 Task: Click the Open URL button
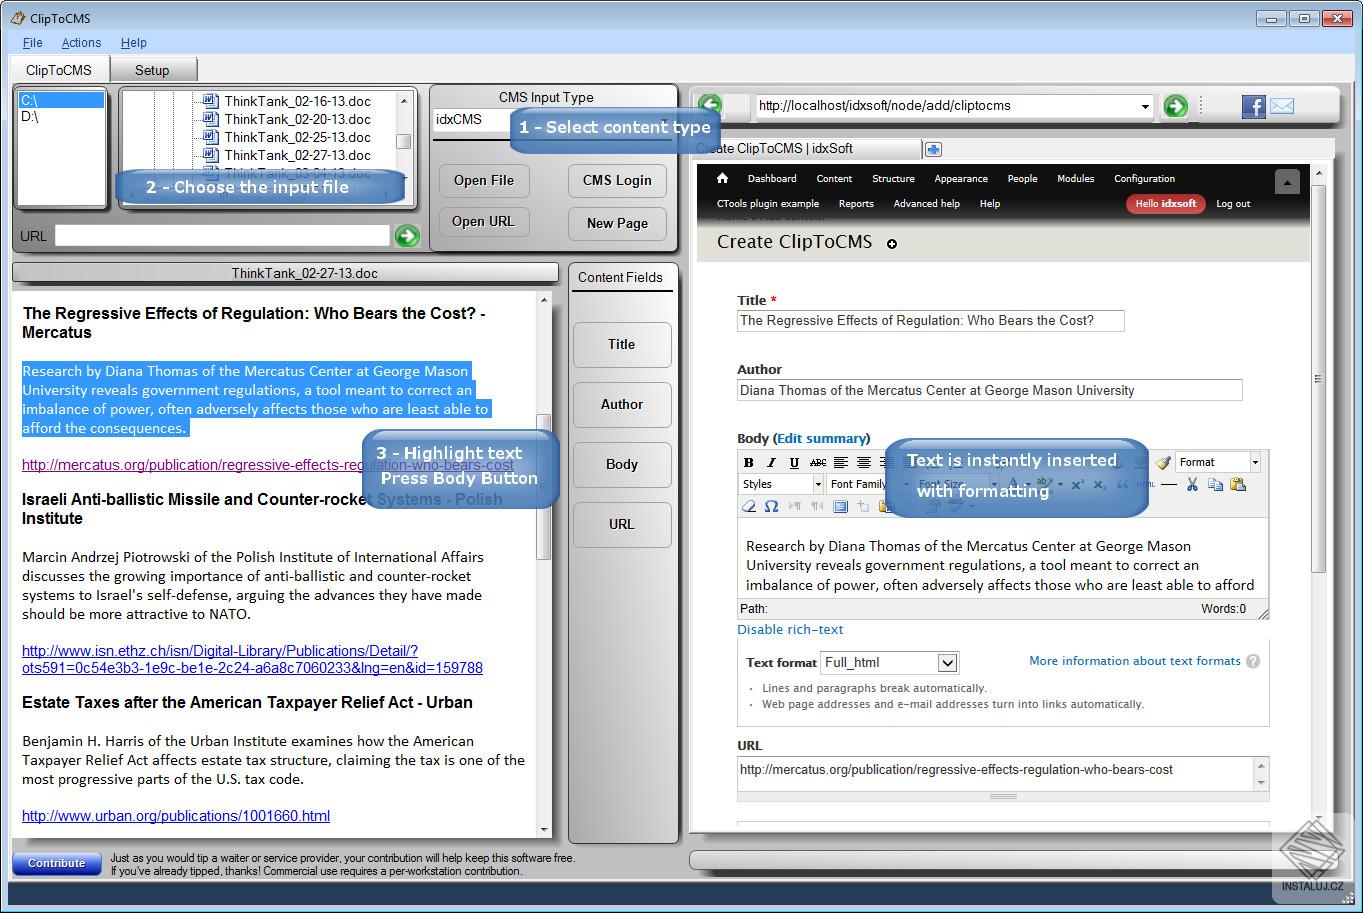coord(483,222)
